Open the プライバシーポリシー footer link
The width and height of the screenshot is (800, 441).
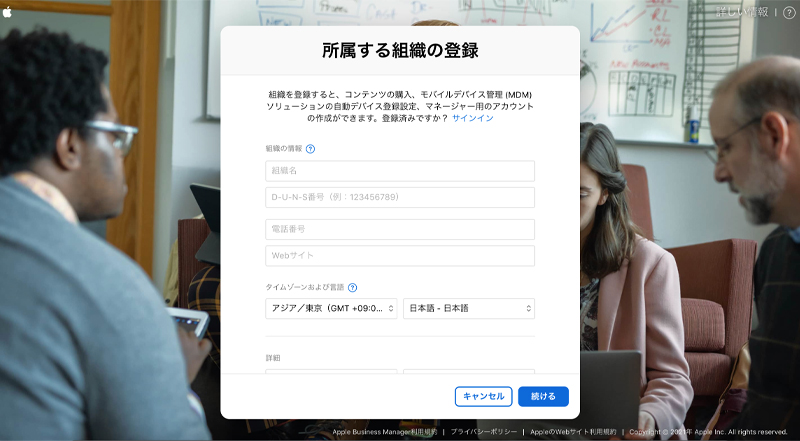pyautogui.click(x=484, y=432)
